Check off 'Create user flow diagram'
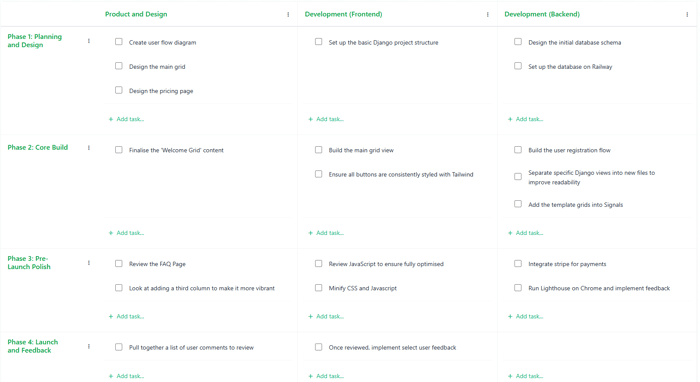 coord(119,42)
